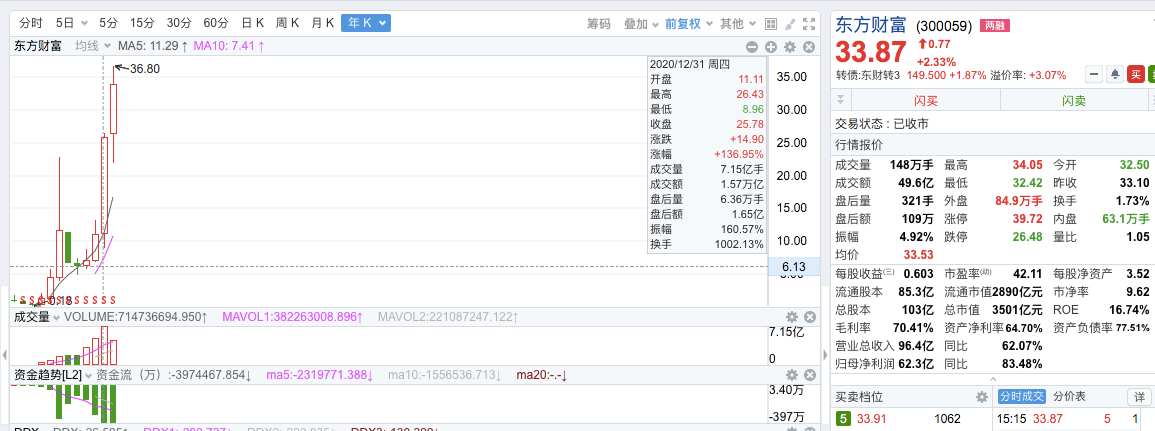Open 资金趋势 panel settings gear

pos(792,375)
